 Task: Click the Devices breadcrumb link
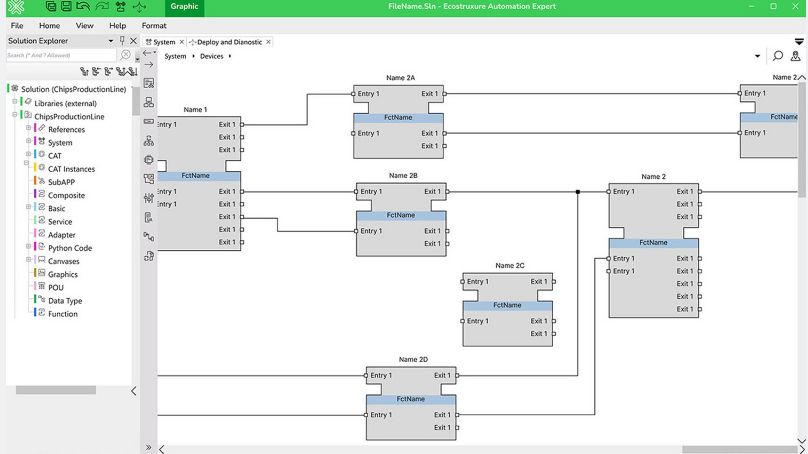coord(211,56)
